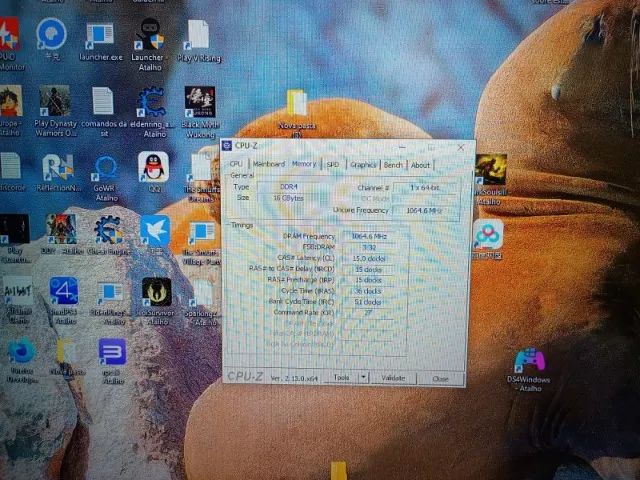Open launcher.exe desktop shortcut

click(100, 42)
